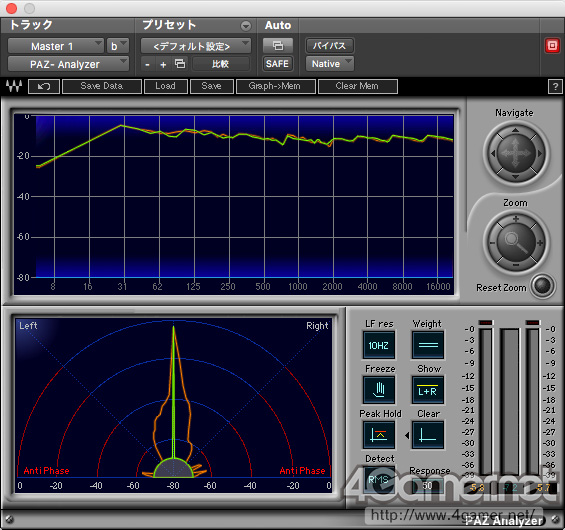Open the Master 1 track dropdown
The height and width of the screenshot is (530, 565).
coord(56,46)
